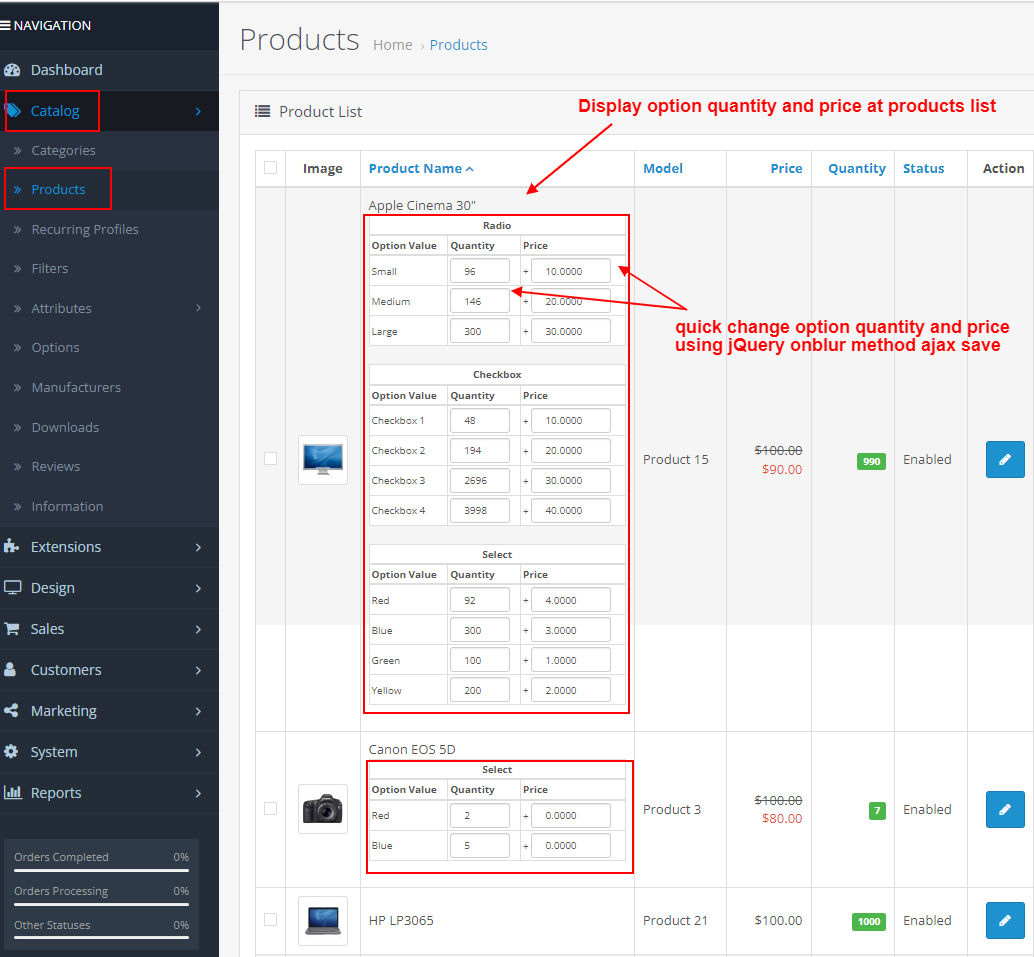Click the Other Statuses progress bar
This screenshot has height=957, width=1034.
pyautogui.click(x=102, y=937)
